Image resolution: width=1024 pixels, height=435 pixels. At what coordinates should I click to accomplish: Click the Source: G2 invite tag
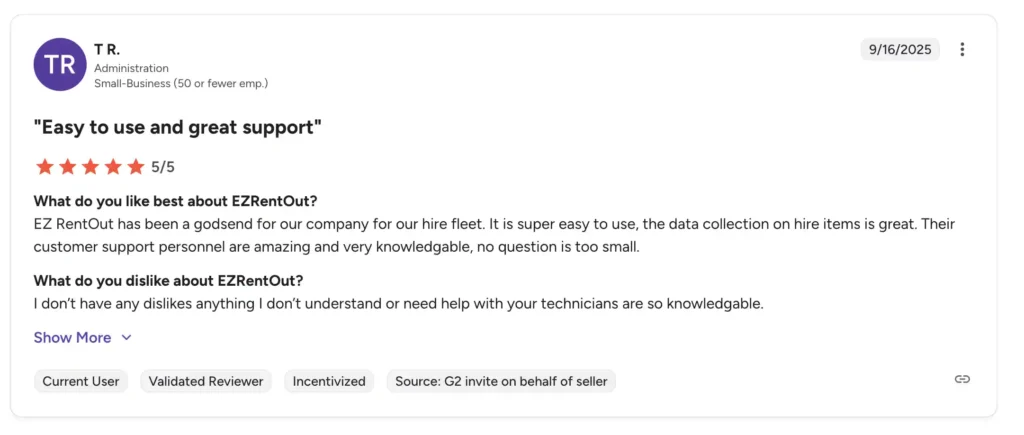pyautogui.click(x=501, y=381)
